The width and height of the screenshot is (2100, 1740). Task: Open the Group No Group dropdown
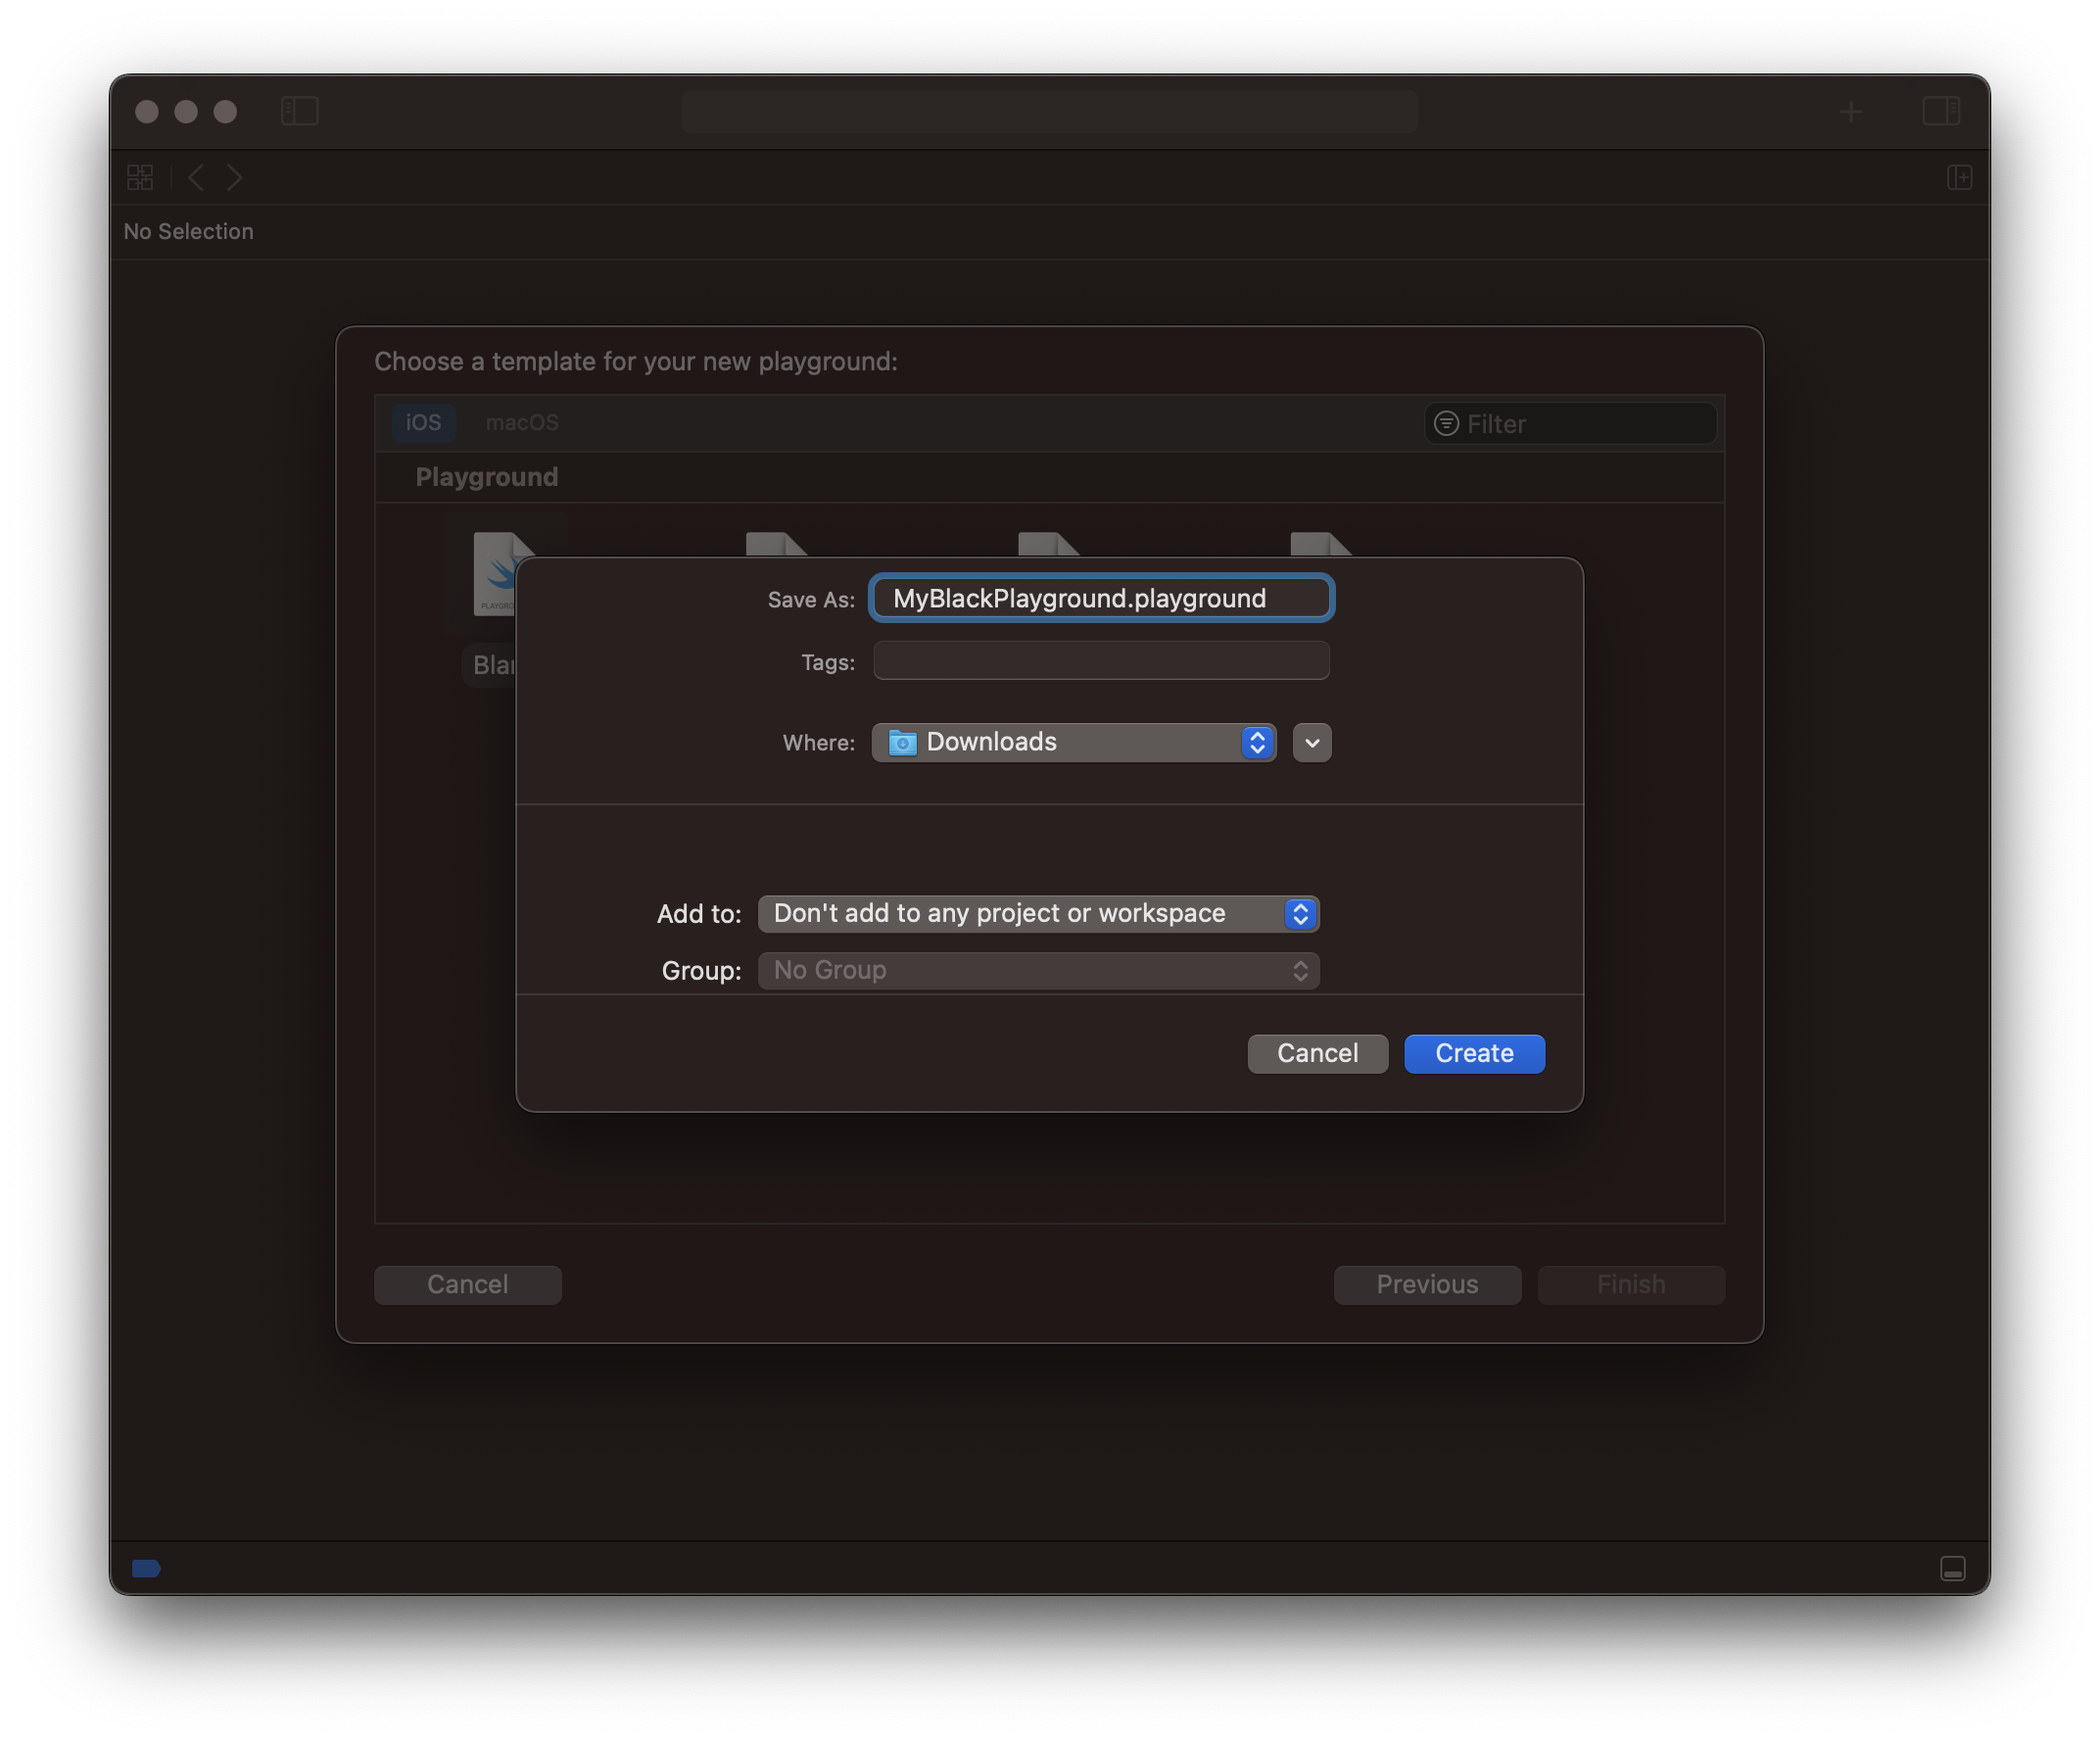click(1038, 970)
